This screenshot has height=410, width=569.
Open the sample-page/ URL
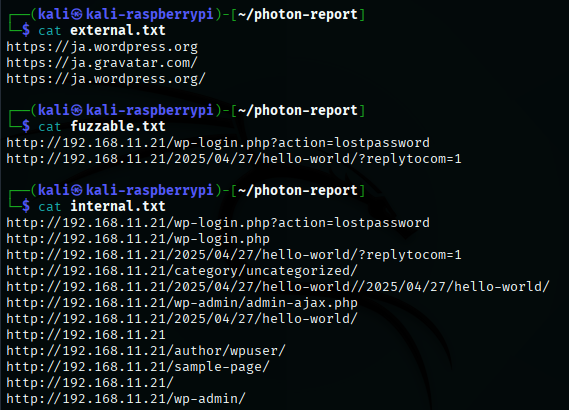pos(138,366)
